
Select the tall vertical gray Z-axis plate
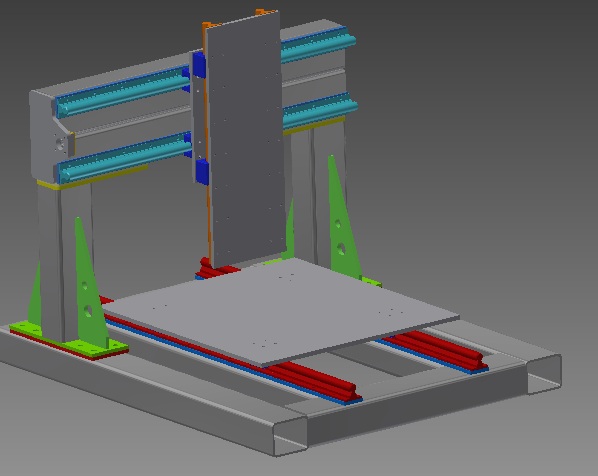(246, 139)
